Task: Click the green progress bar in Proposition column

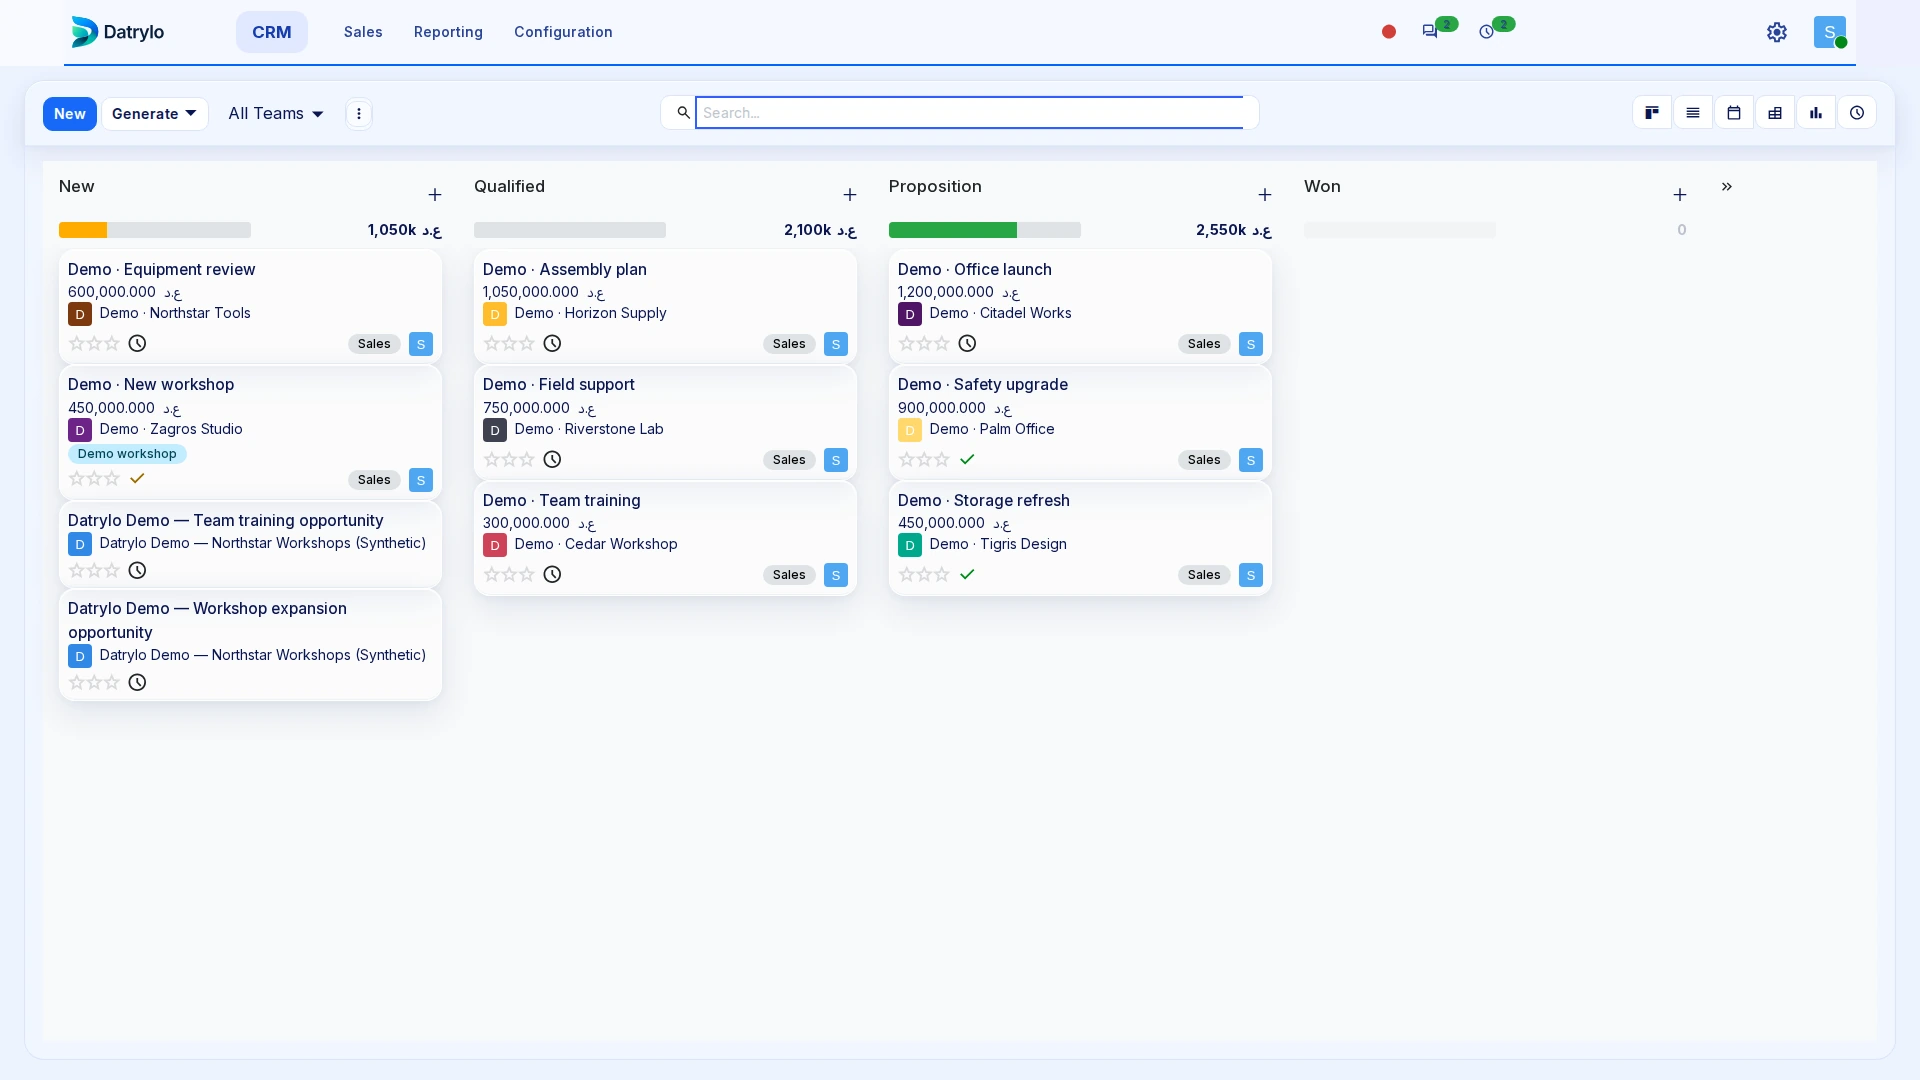Action: point(953,230)
